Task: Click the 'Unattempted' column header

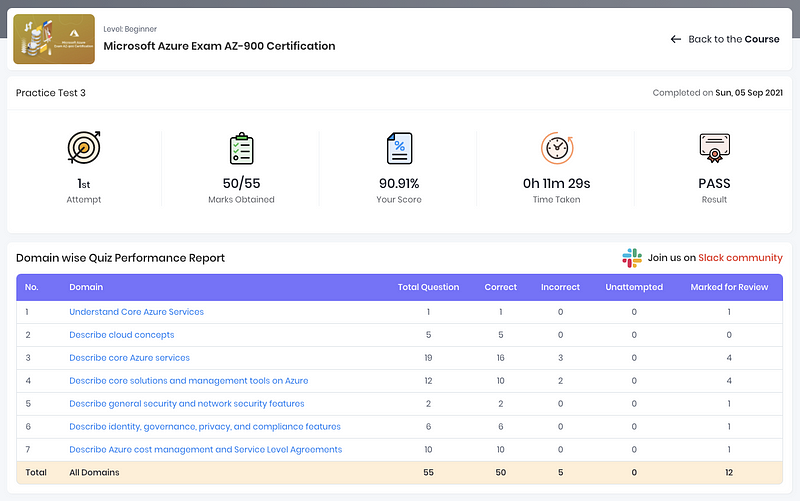Action: point(634,287)
